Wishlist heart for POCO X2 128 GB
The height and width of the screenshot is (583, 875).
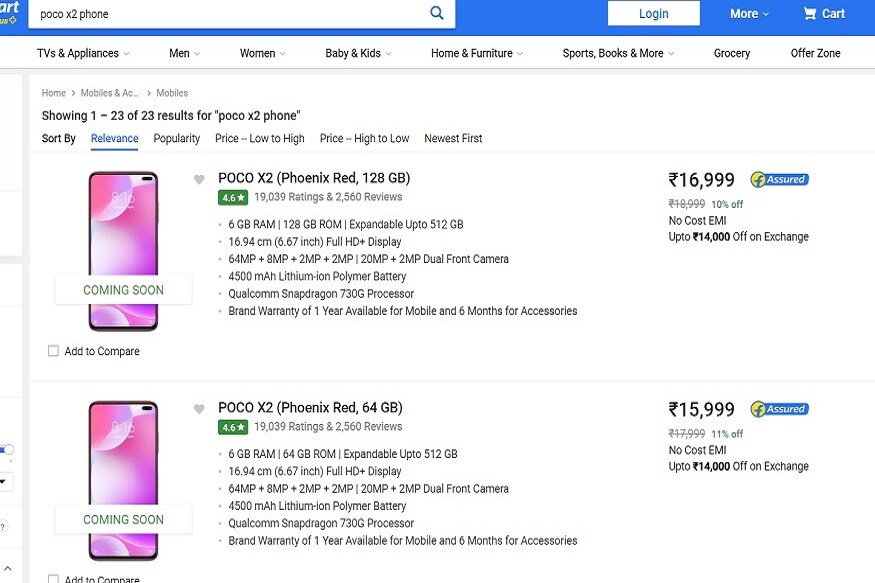(199, 180)
